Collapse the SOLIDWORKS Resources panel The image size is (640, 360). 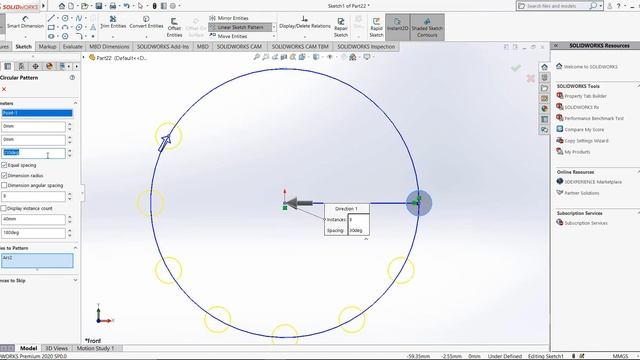tap(556, 45)
